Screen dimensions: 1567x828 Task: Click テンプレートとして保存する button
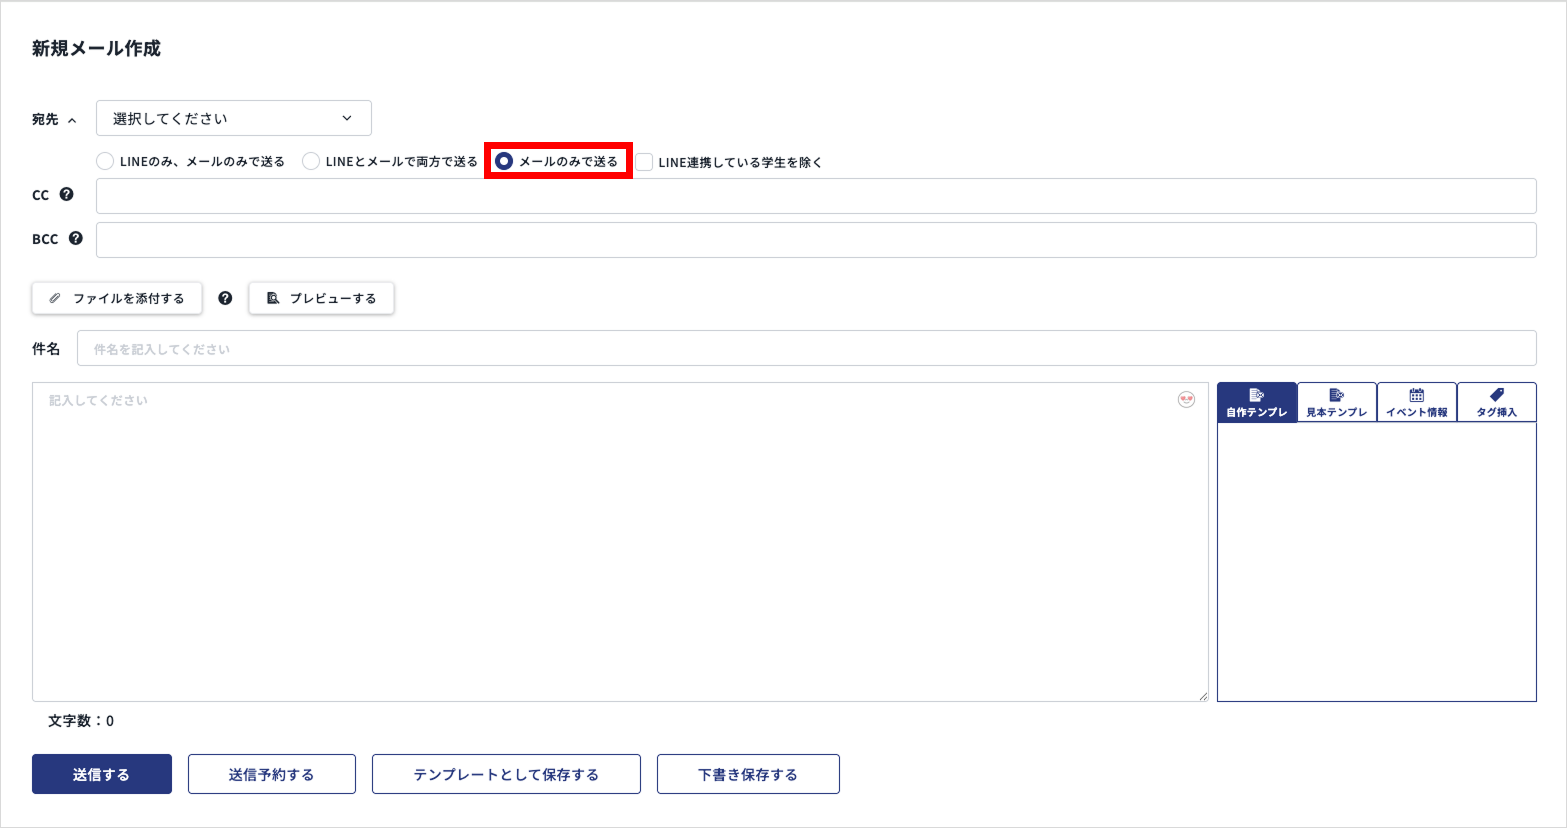click(506, 774)
